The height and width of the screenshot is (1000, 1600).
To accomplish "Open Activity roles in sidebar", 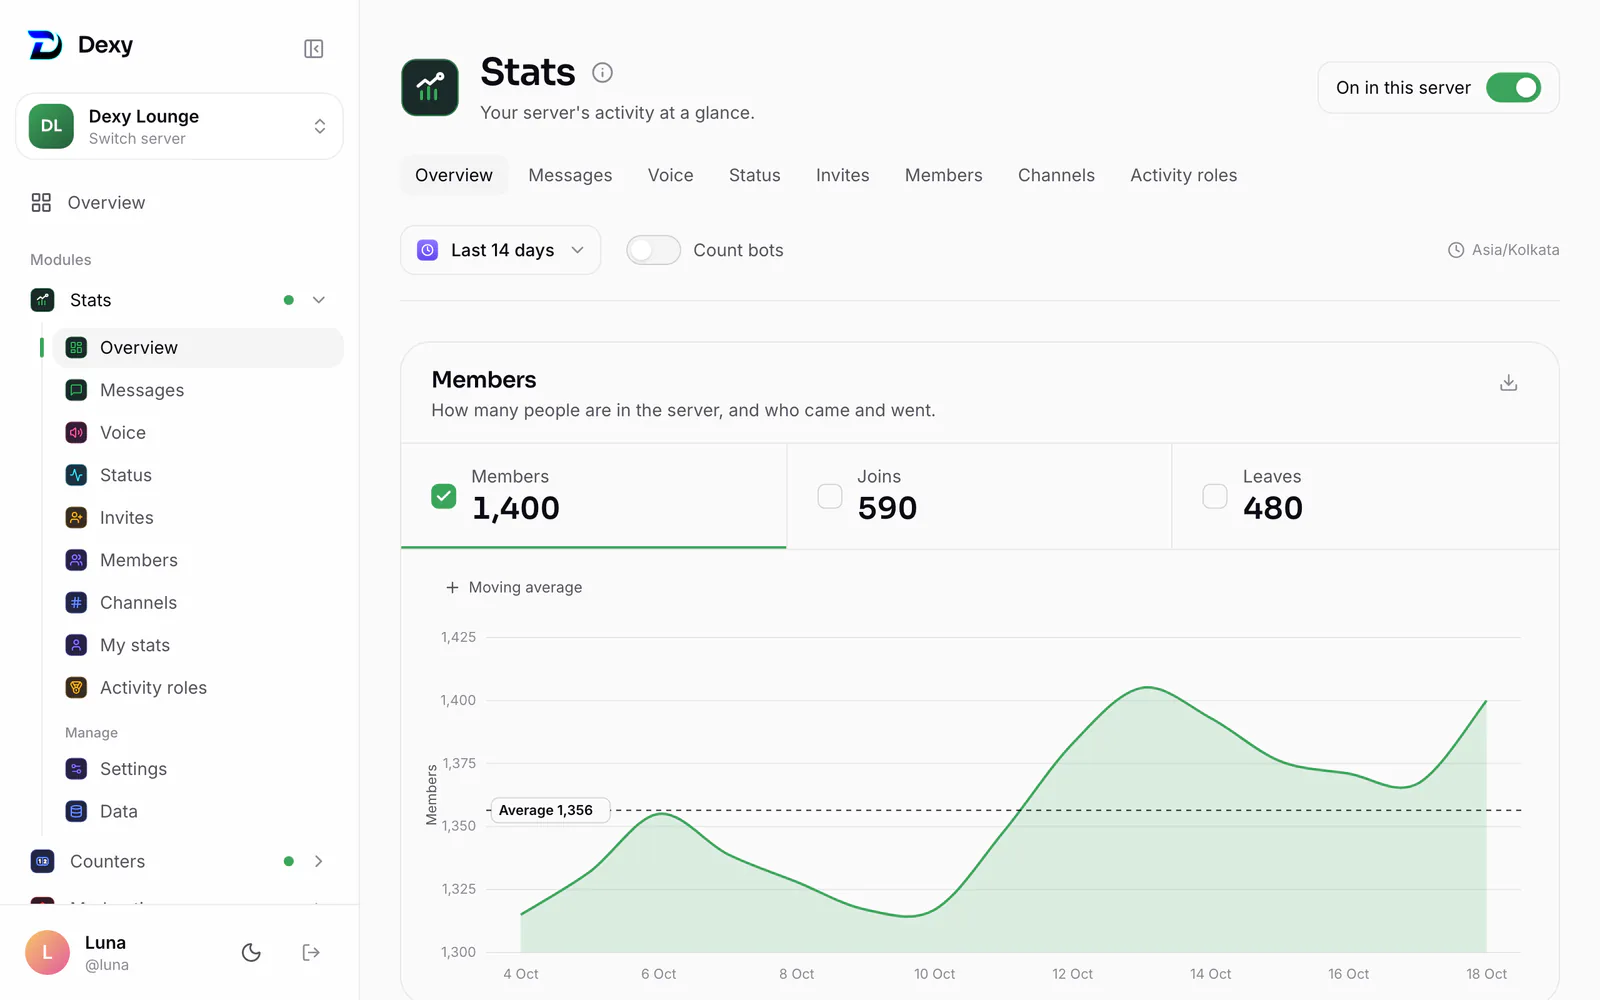I will pos(198,688).
